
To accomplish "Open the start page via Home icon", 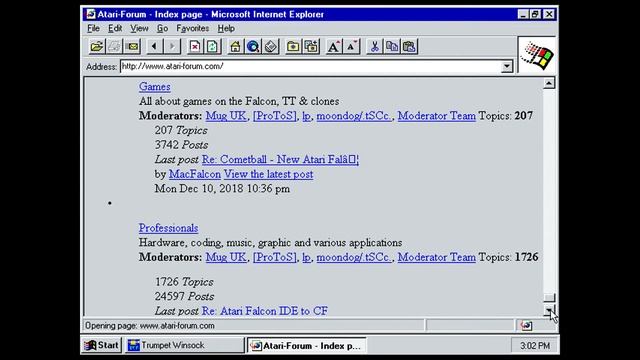I will (235, 47).
